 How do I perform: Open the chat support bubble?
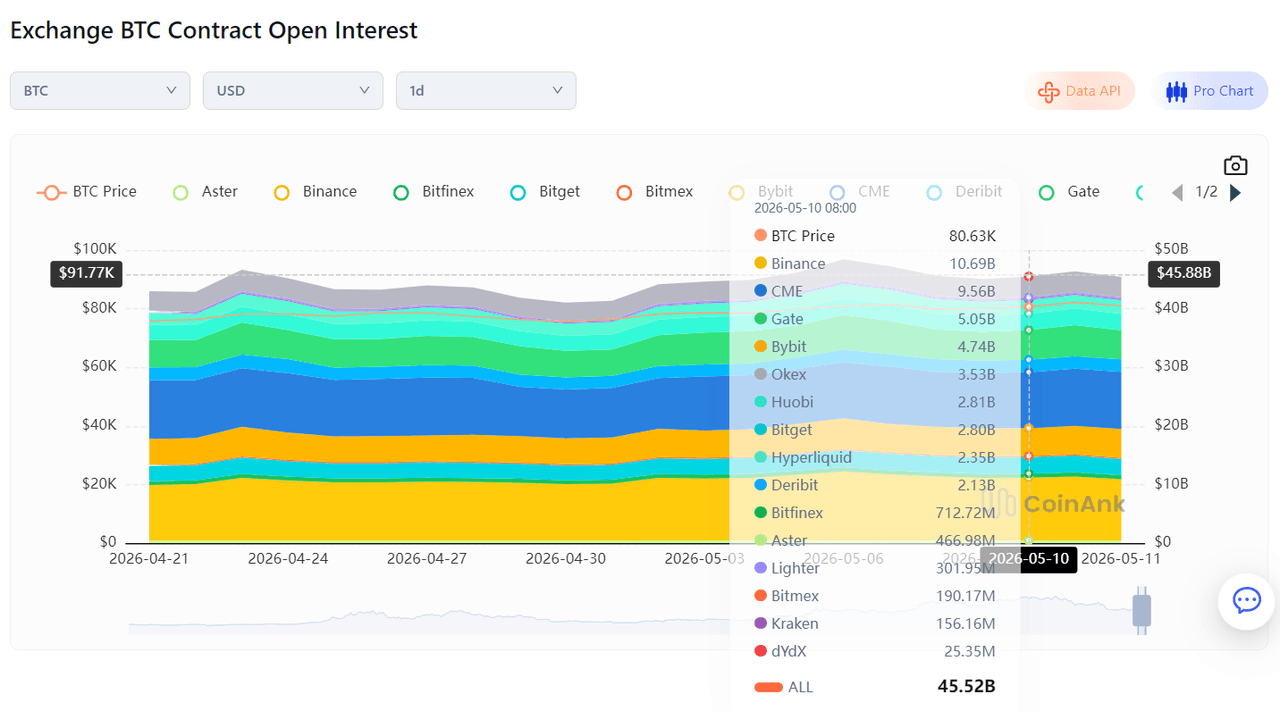(x=1246, y=600)
